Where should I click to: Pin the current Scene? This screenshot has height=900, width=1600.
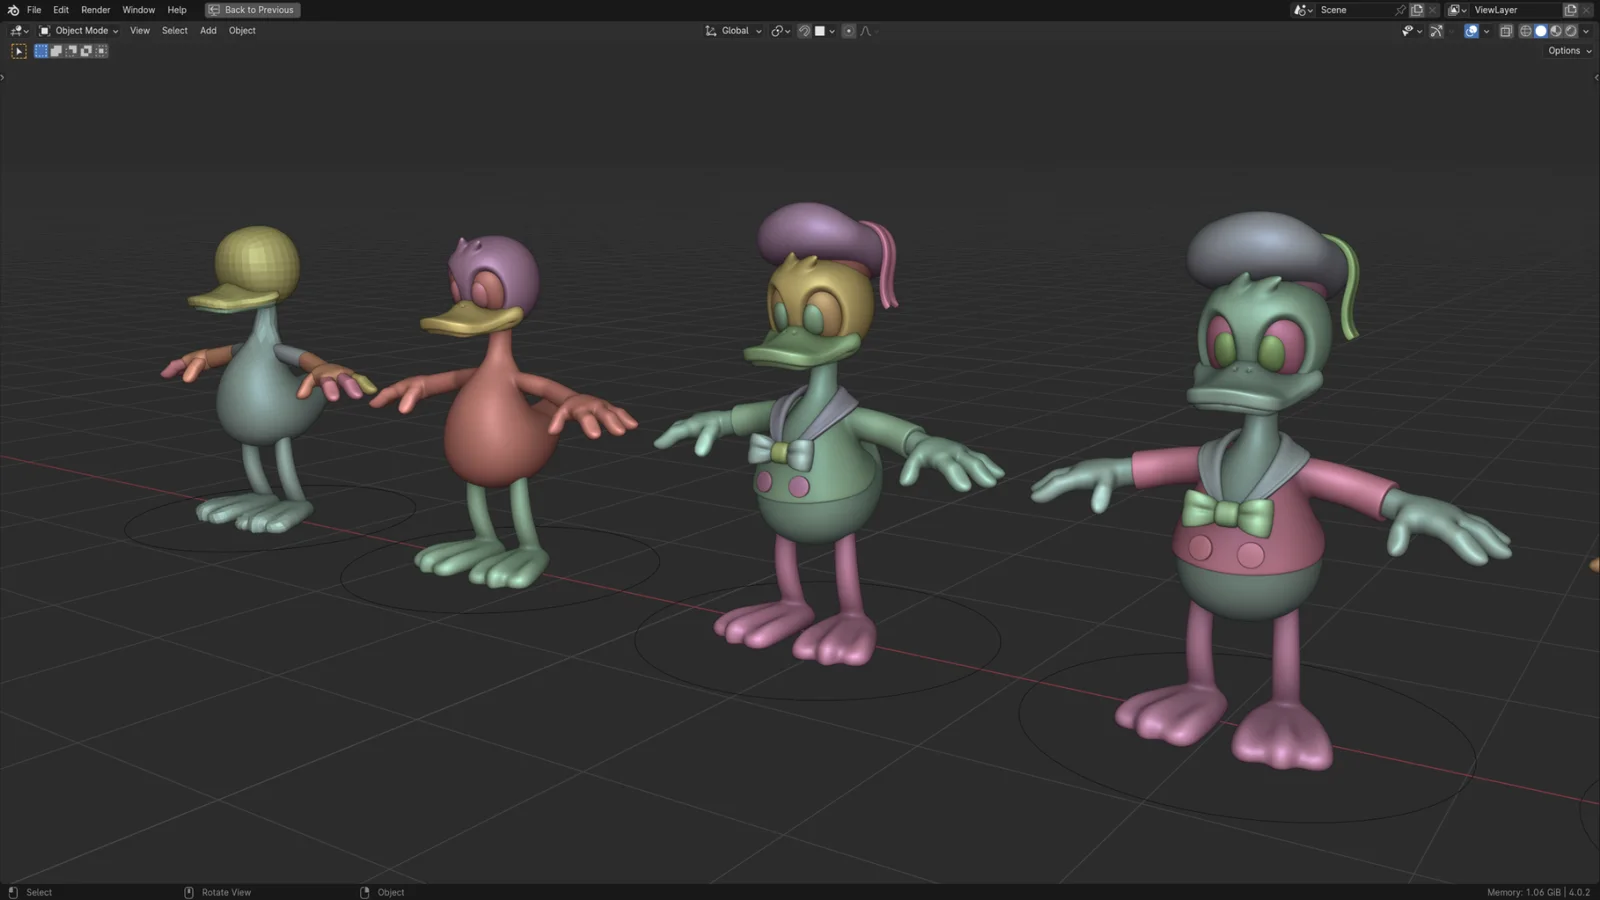(1400, 10)
